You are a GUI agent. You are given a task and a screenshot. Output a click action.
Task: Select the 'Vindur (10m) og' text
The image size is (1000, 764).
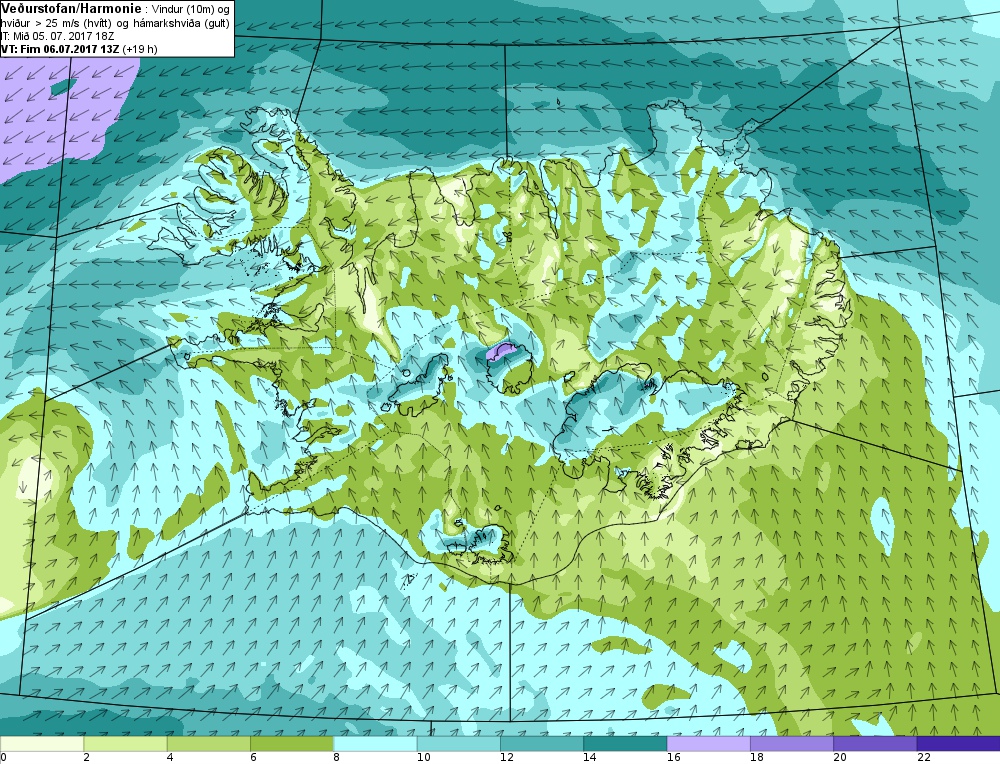[190, 10]
